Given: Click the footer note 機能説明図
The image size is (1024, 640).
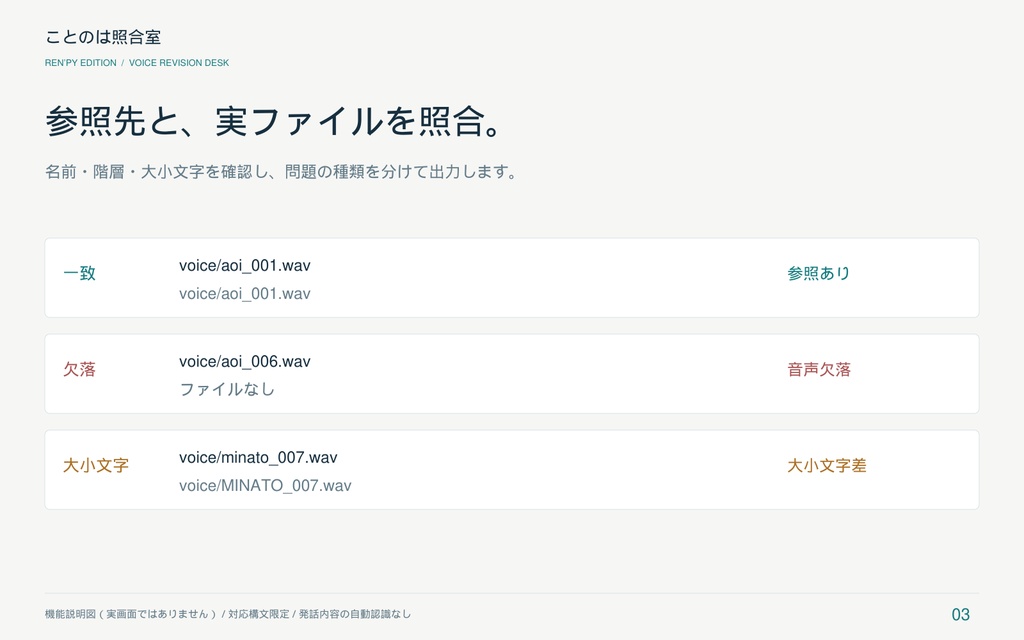Looking at the screenshot, I should (x=228, y=614).
